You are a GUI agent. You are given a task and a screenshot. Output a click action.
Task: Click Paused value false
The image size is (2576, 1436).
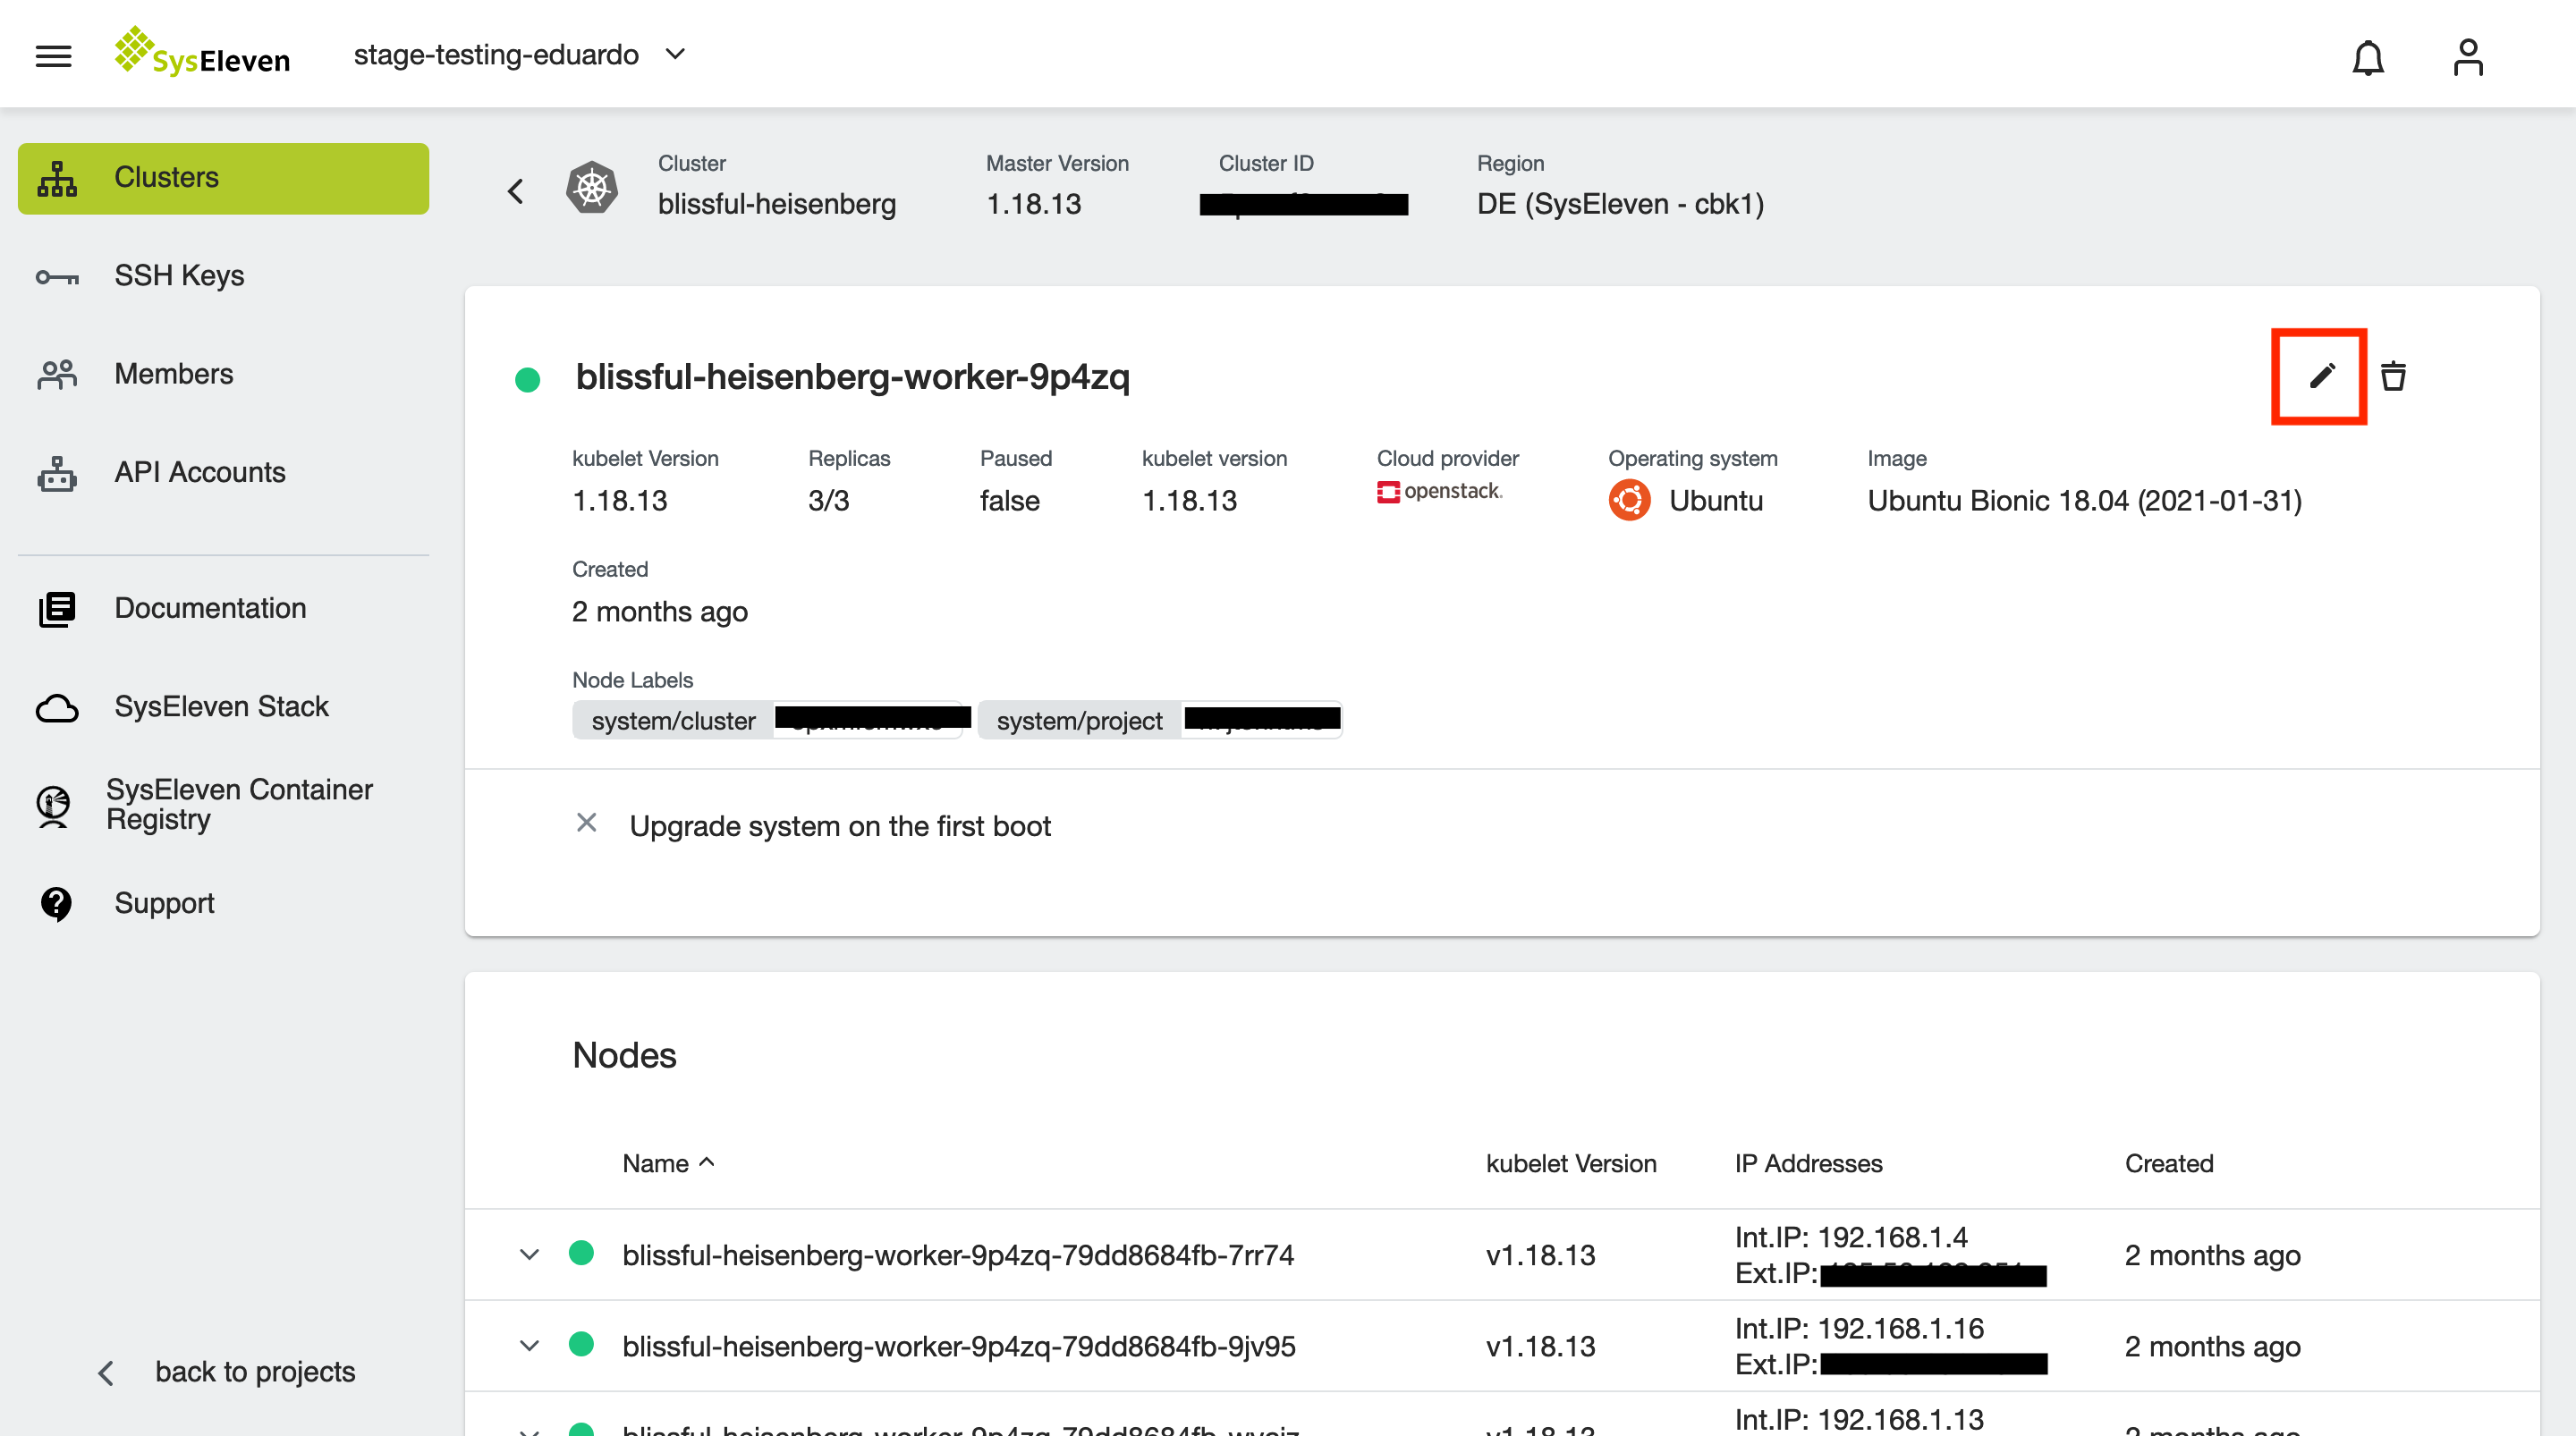click(1009, 500)
